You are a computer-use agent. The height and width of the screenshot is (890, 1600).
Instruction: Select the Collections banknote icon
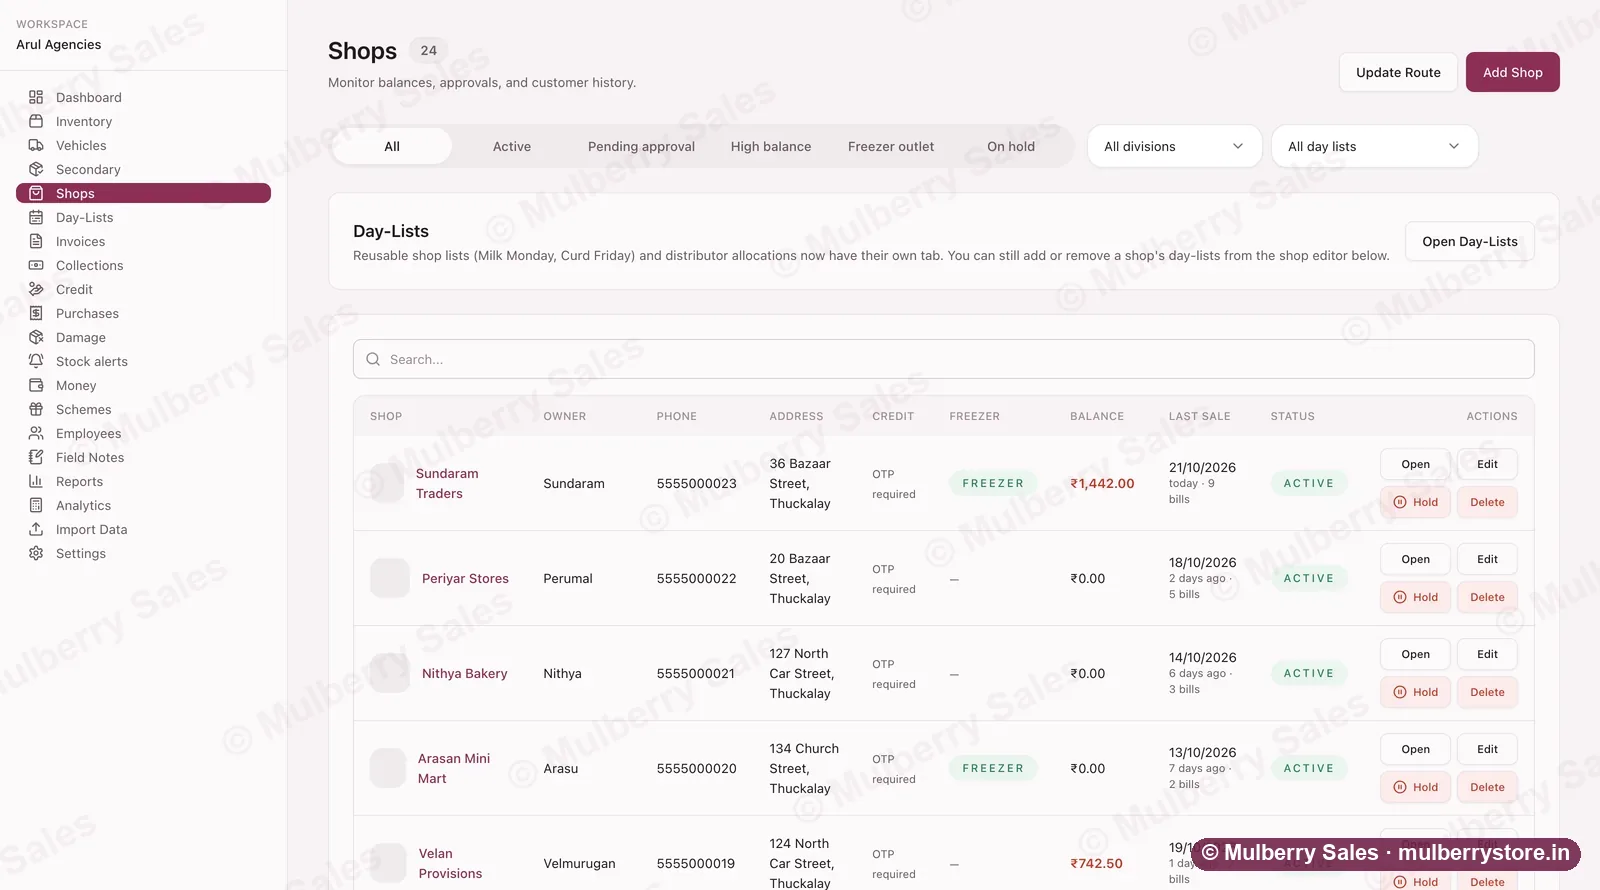pyautogui.click(x=36, y=265)
